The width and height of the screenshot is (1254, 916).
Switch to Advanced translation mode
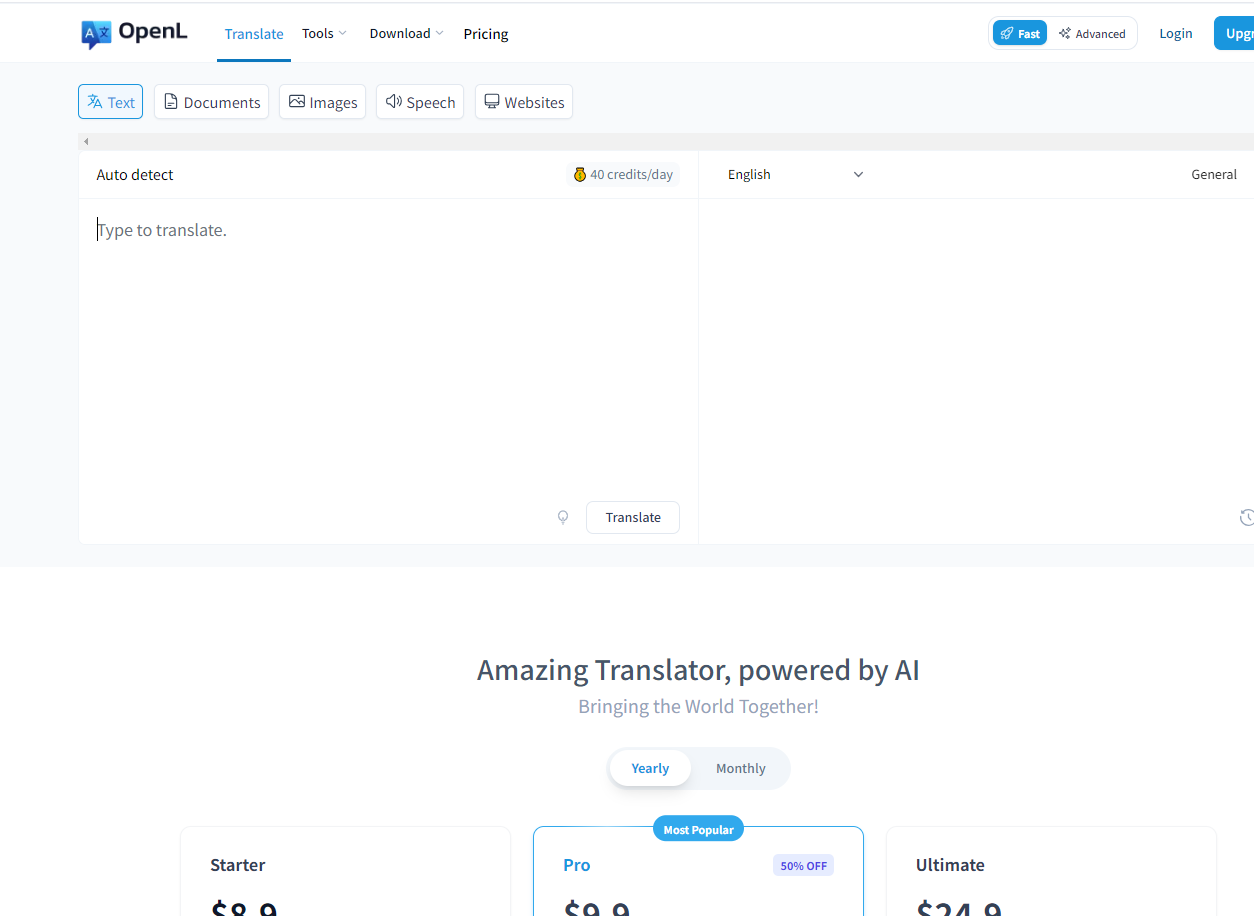pos(1092,33)
